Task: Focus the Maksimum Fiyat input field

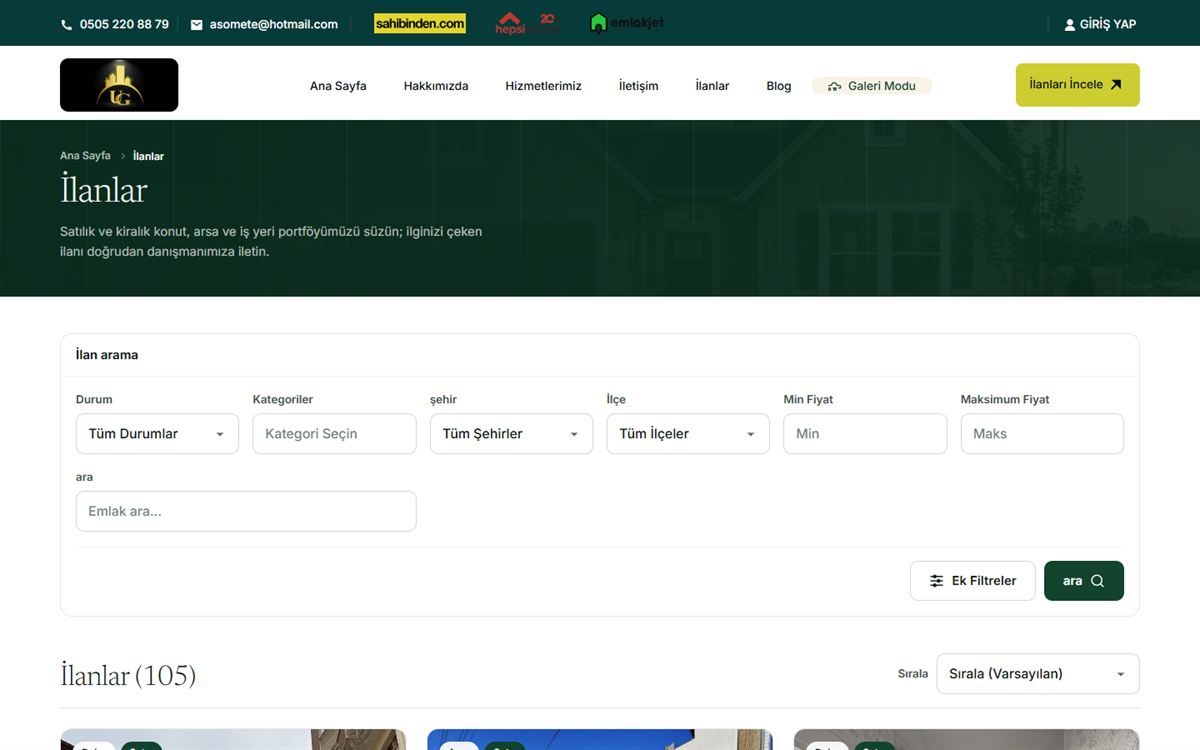Action: (1042, 434)
